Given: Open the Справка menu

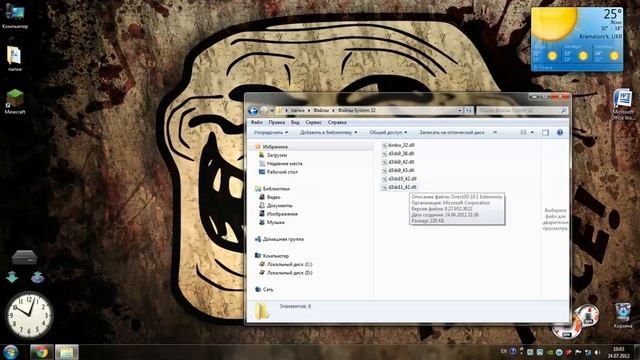Looking at the screenshot, I should click(x=337, y=122).
